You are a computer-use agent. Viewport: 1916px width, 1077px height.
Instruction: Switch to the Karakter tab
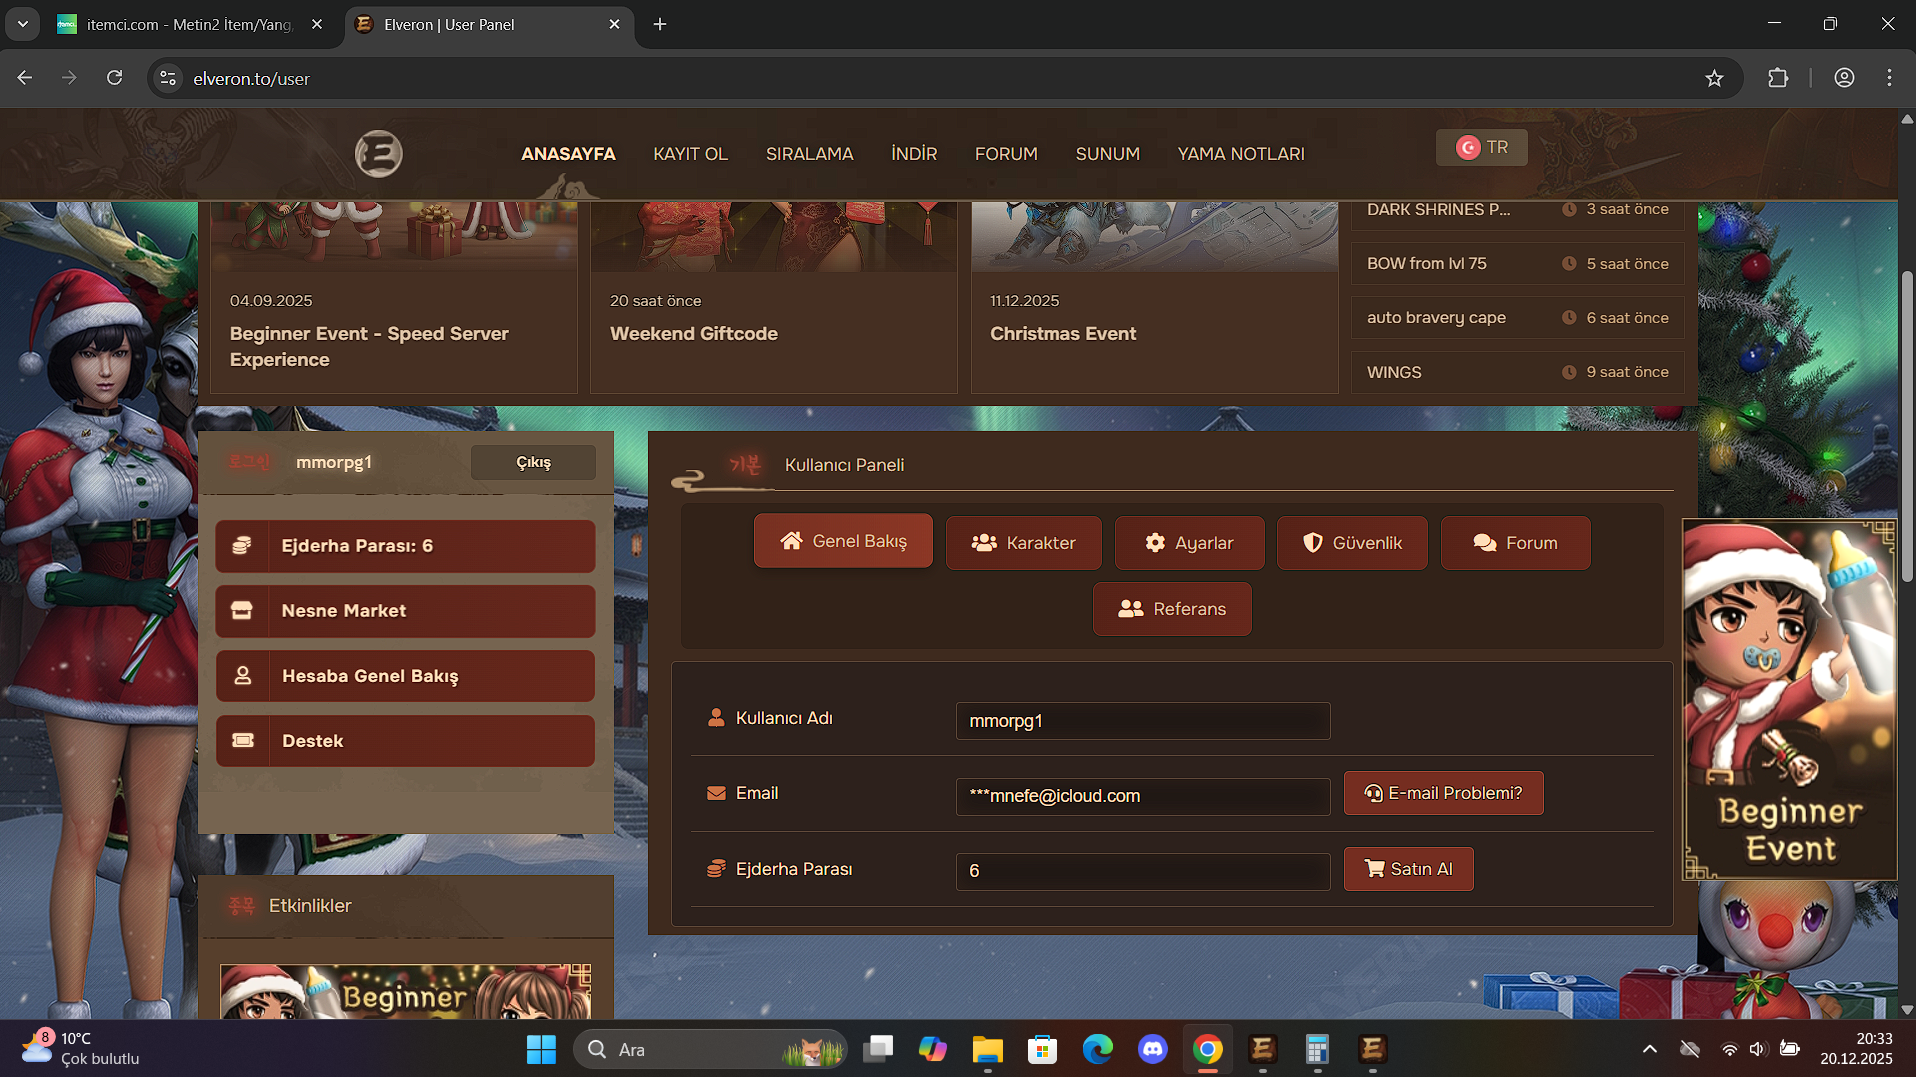point(1023,543)
